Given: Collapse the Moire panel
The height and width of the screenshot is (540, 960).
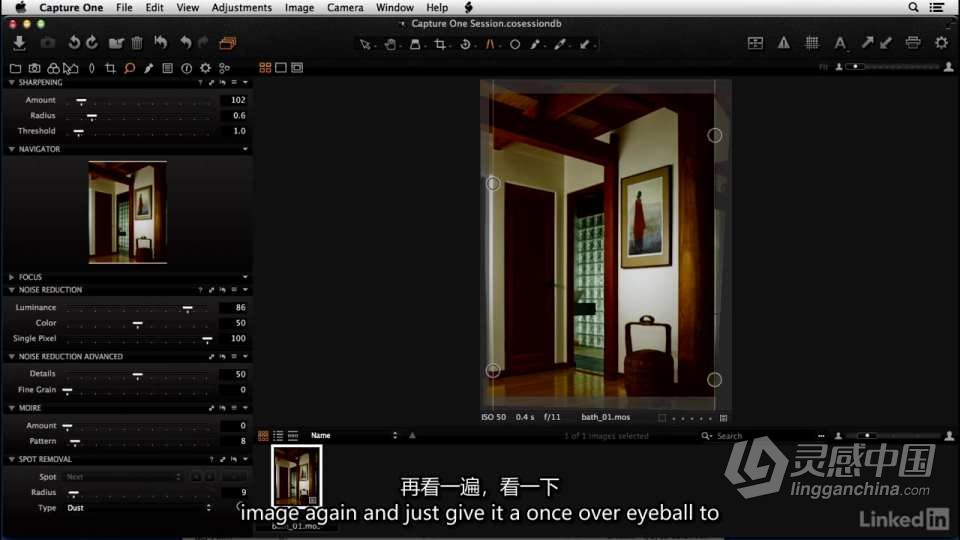Looking at the screenshot, I should pyautogui.click(x=12, y=408).
